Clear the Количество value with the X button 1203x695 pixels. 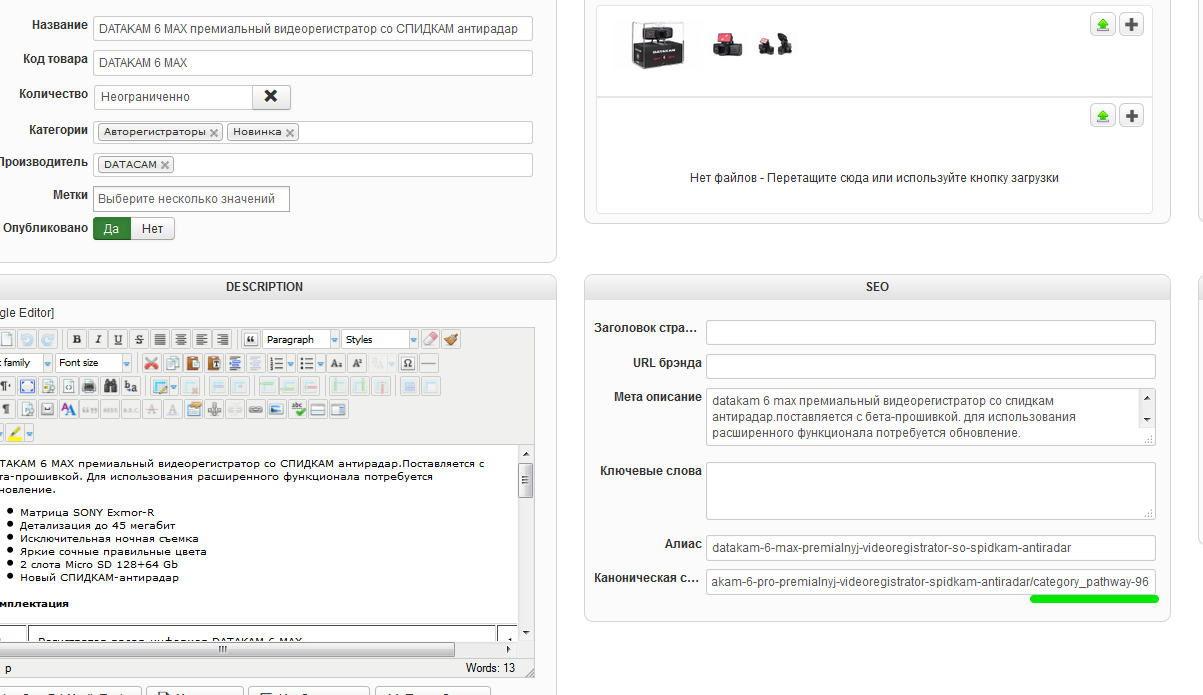coord(270,97)
